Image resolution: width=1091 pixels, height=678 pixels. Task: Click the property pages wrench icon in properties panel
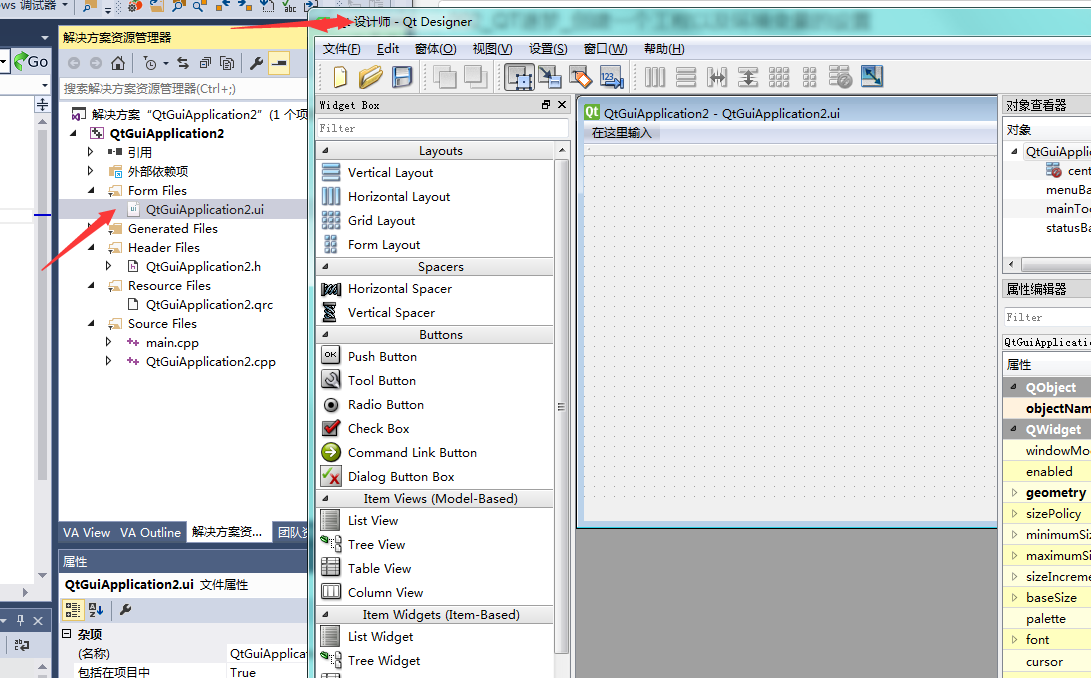click(125, 610)
